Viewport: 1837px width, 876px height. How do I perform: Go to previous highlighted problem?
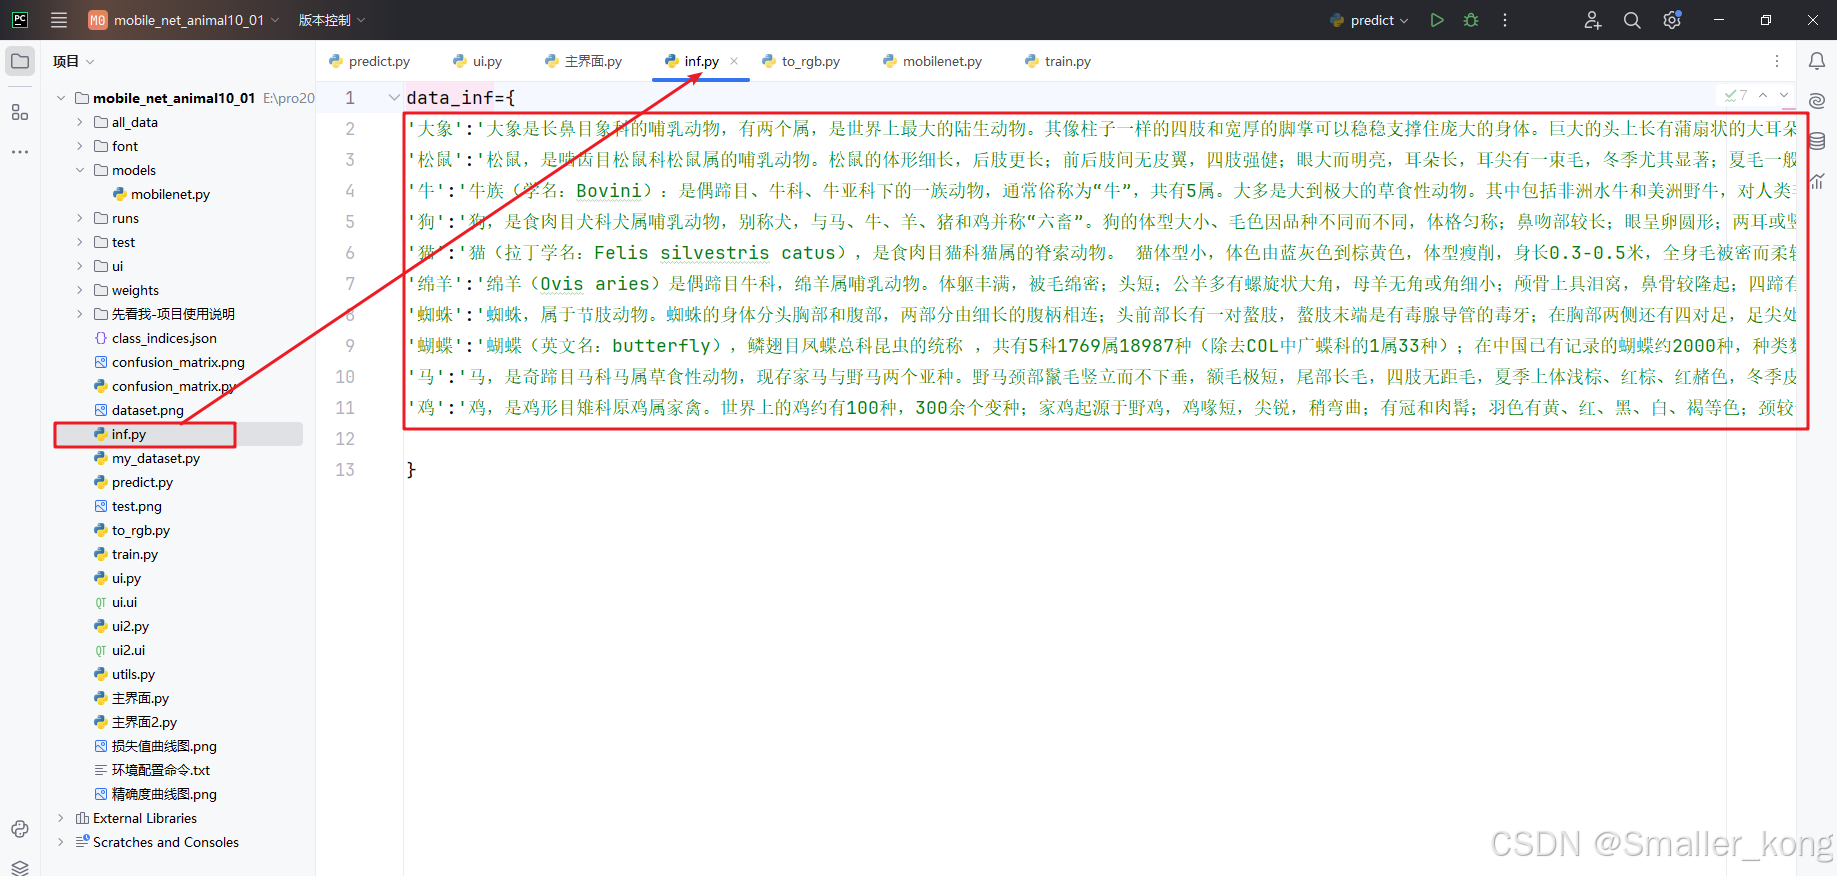tap(1763, 95)
